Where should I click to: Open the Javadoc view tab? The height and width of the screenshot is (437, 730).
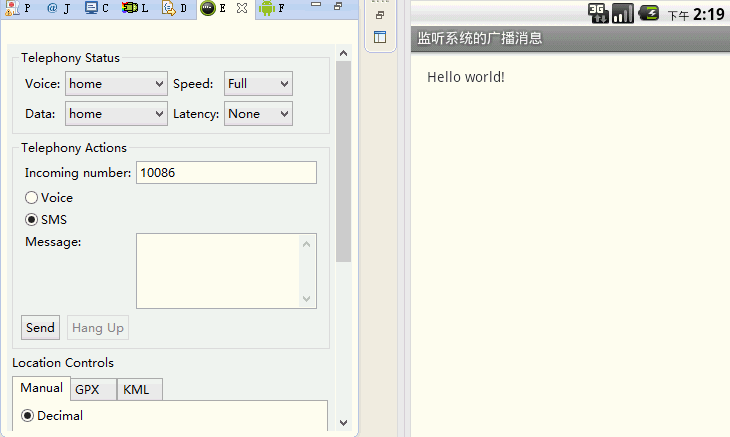coord(58,8)
